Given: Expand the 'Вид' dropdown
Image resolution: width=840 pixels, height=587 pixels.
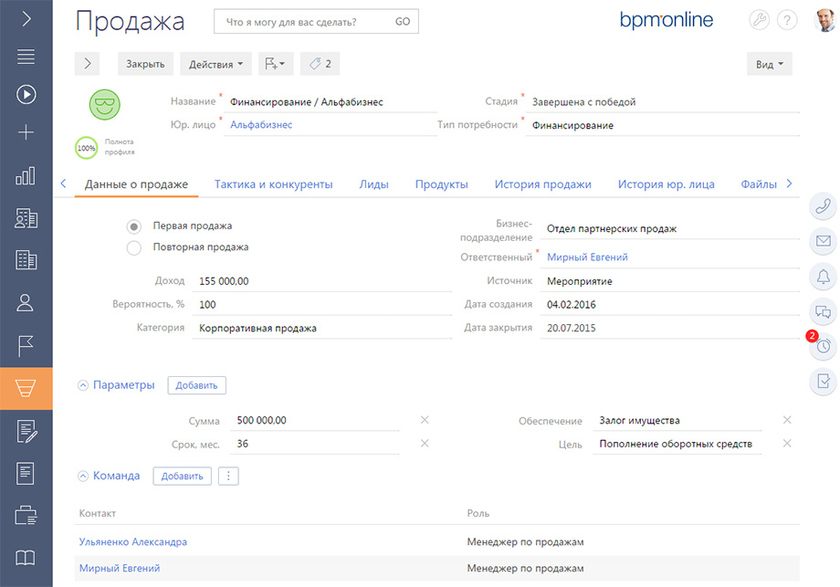Looking at the screenshot, I should tap(769, 64).
